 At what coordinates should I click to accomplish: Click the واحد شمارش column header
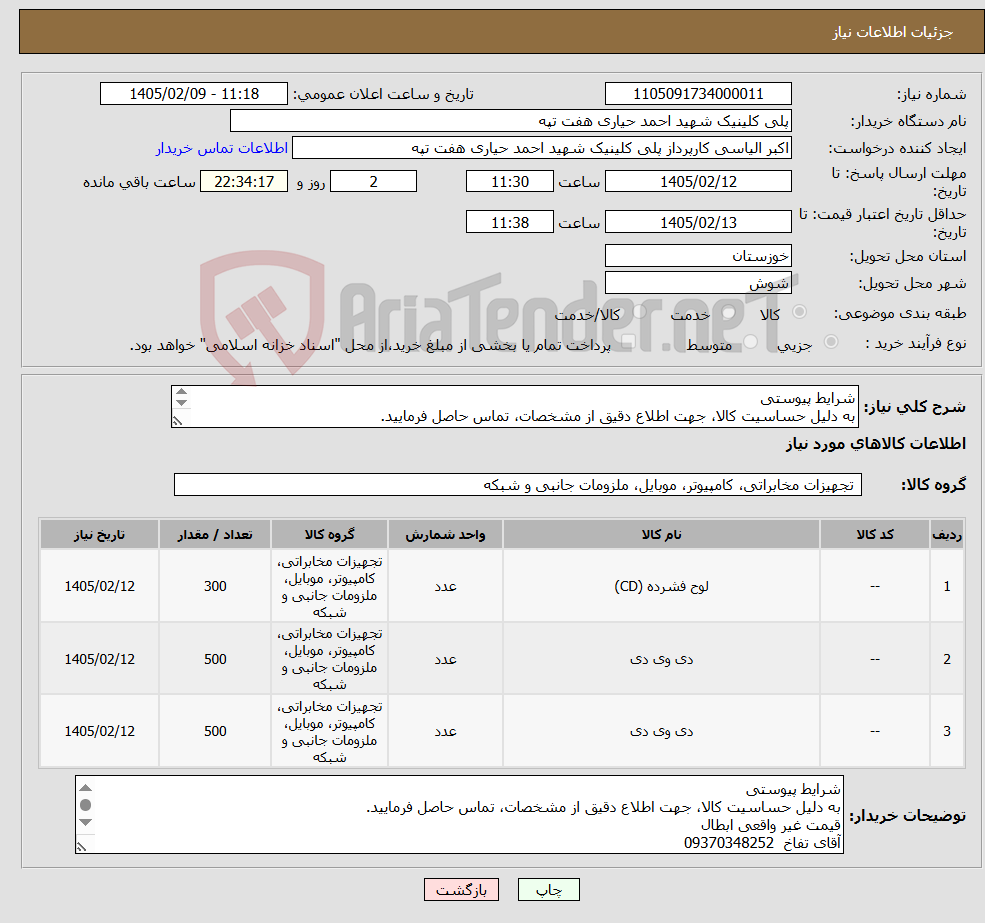tap(445, 534)
